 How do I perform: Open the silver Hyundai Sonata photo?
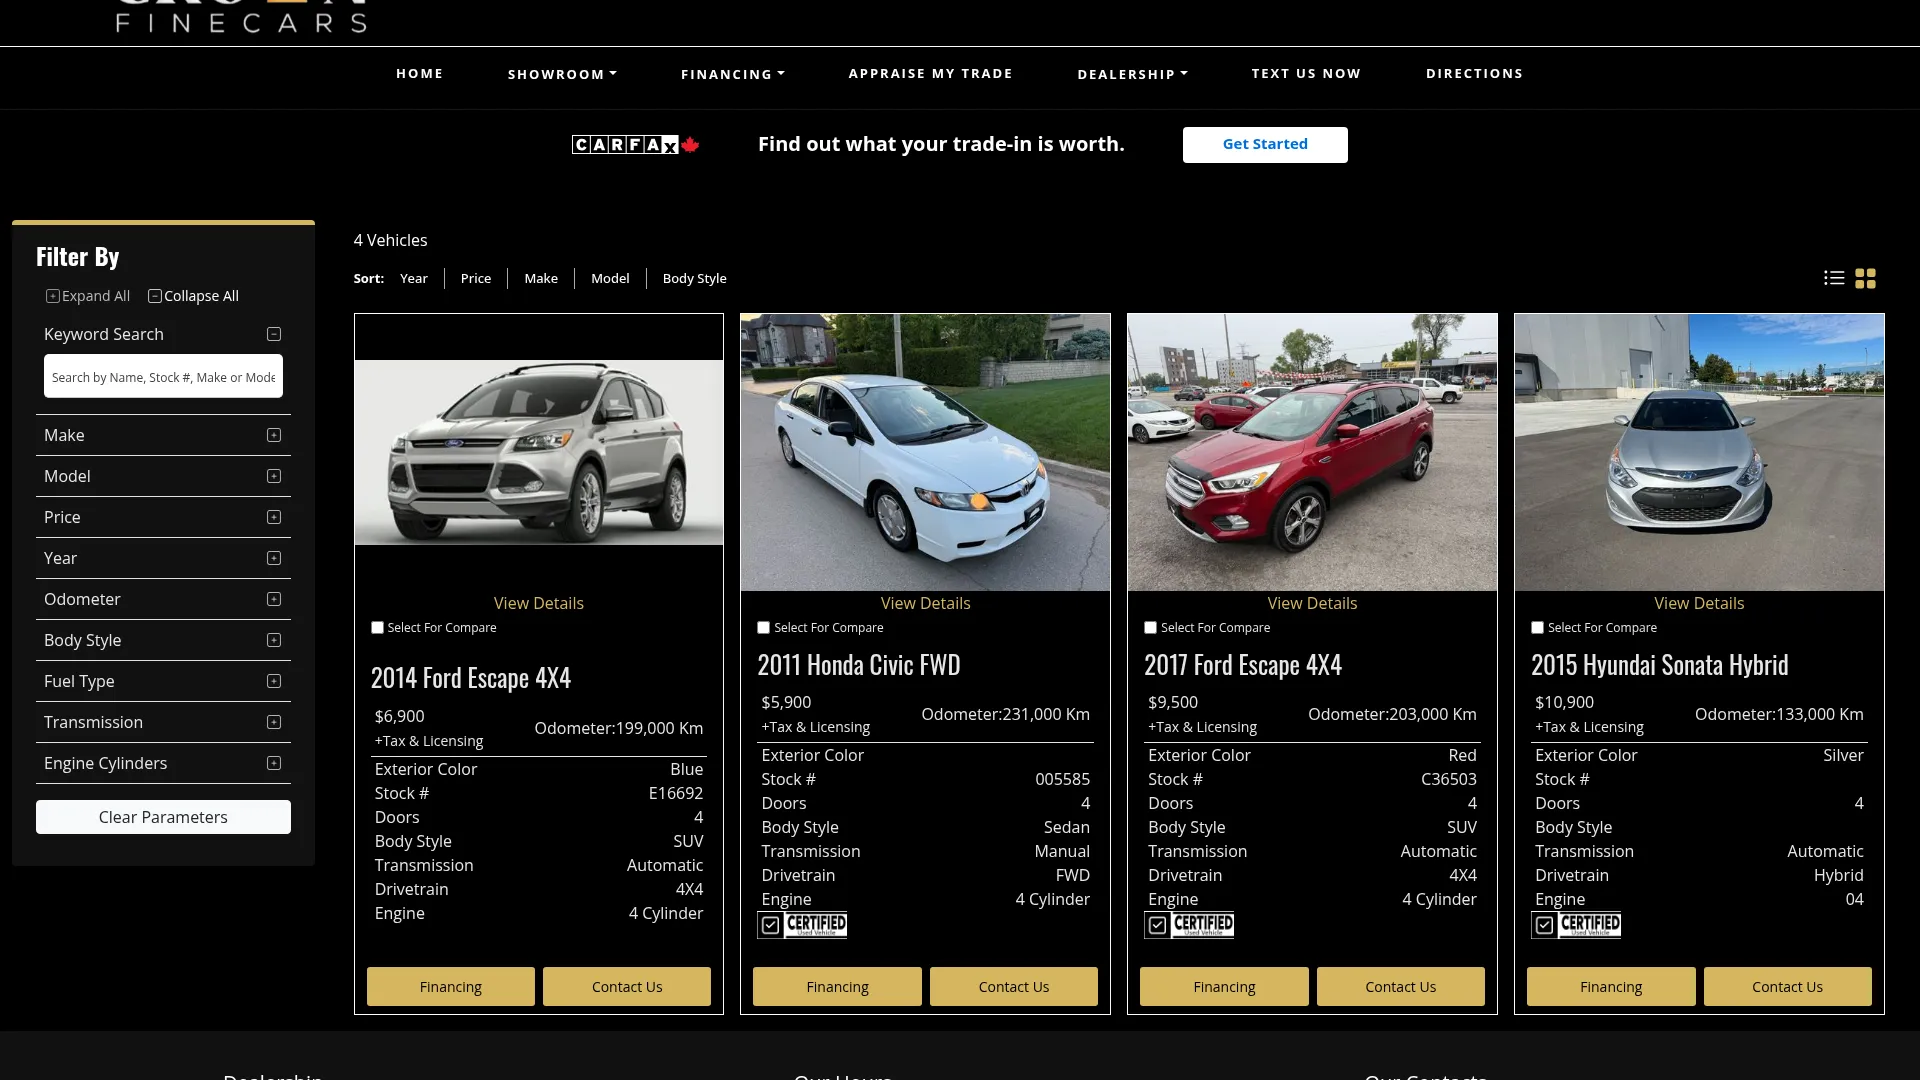[x=1699, y=452]
